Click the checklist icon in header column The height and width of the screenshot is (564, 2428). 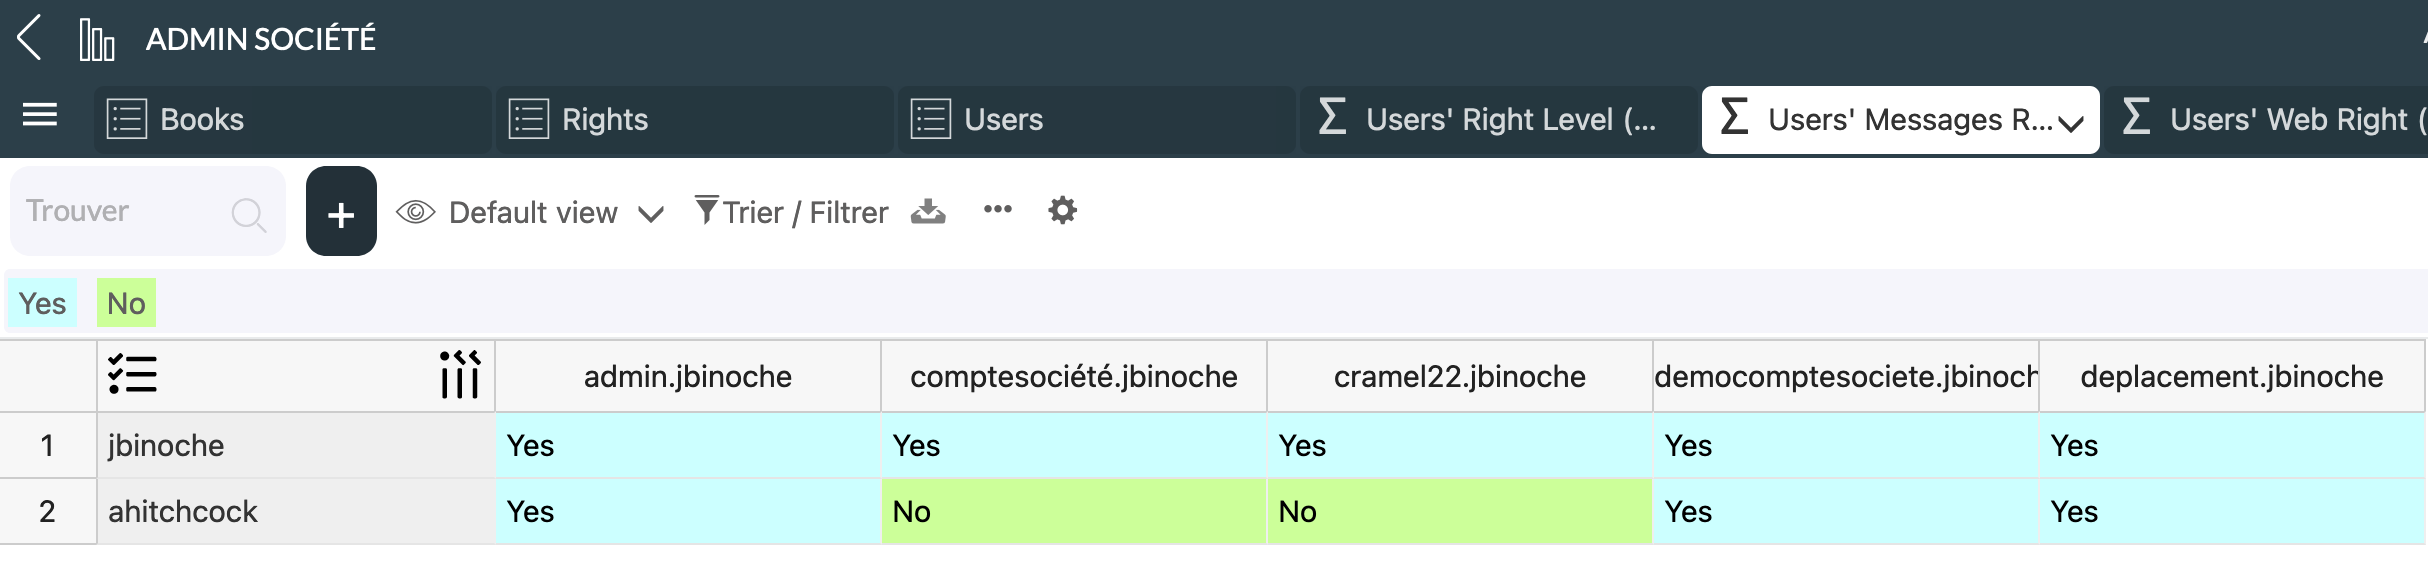point(132,375)
